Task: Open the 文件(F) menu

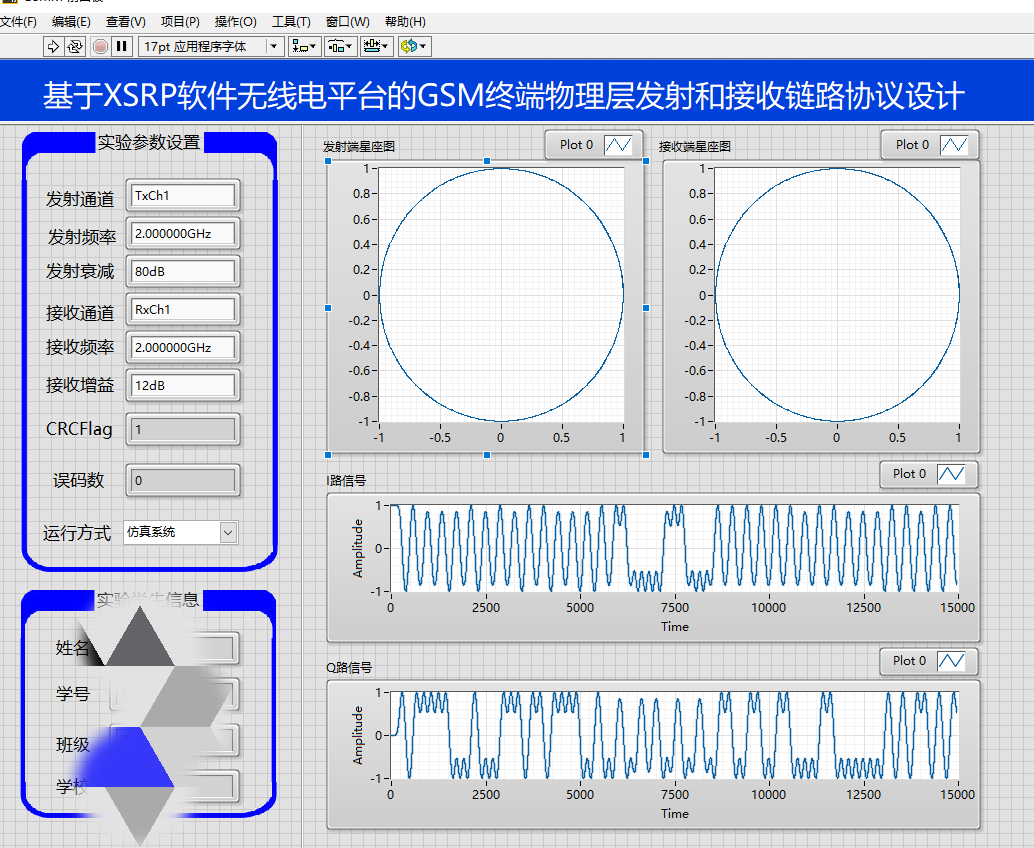Action: [18, 22]
